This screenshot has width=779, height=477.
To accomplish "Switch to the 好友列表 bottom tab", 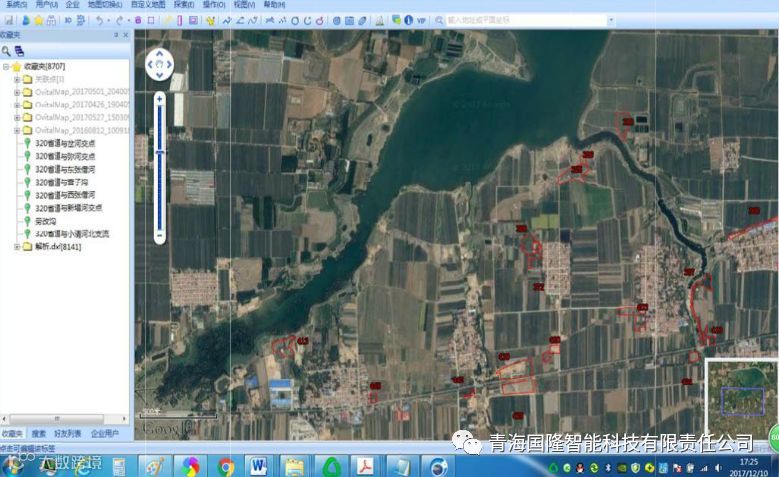I will coord(68,434).
